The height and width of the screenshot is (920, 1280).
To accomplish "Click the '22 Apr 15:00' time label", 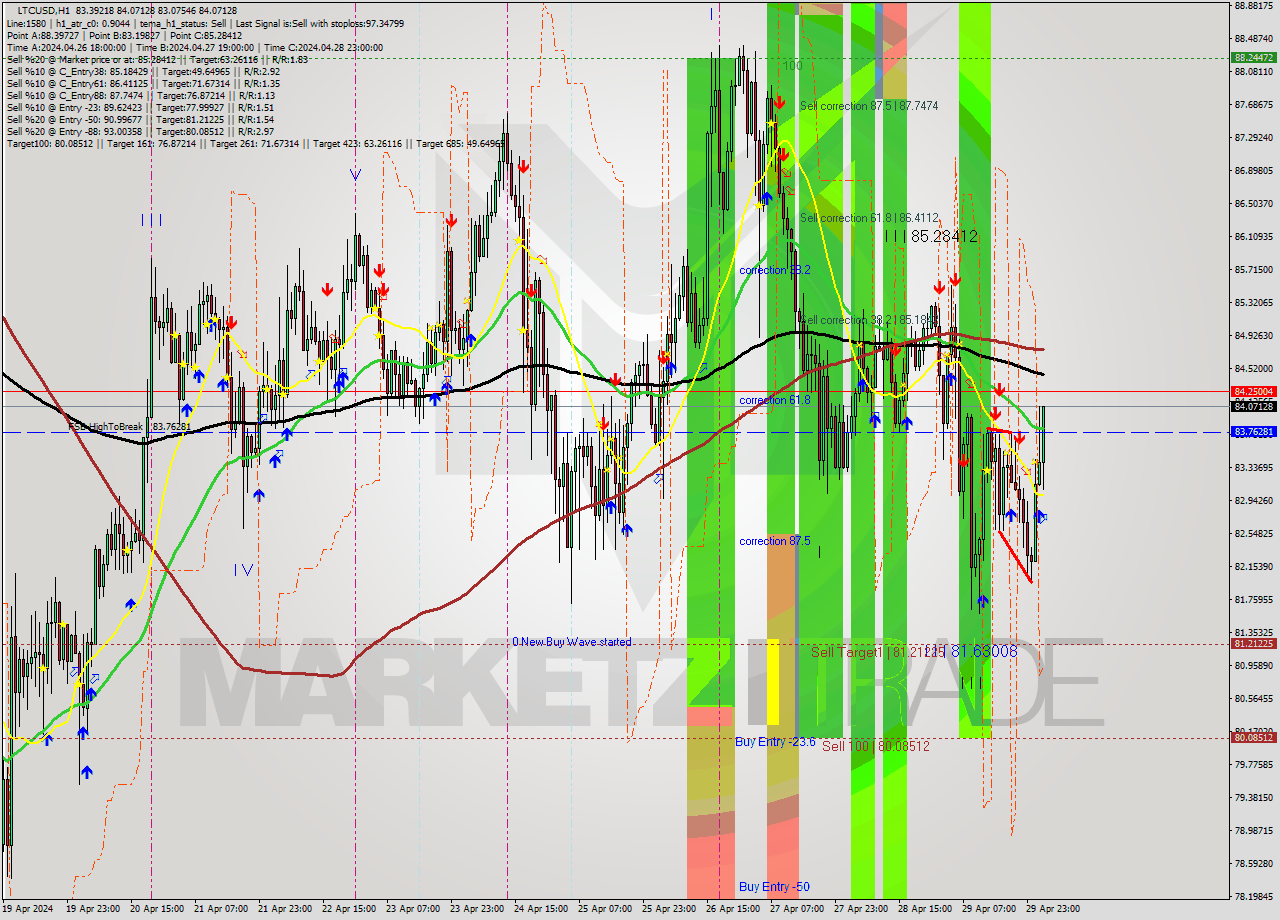I will [349, 910].
